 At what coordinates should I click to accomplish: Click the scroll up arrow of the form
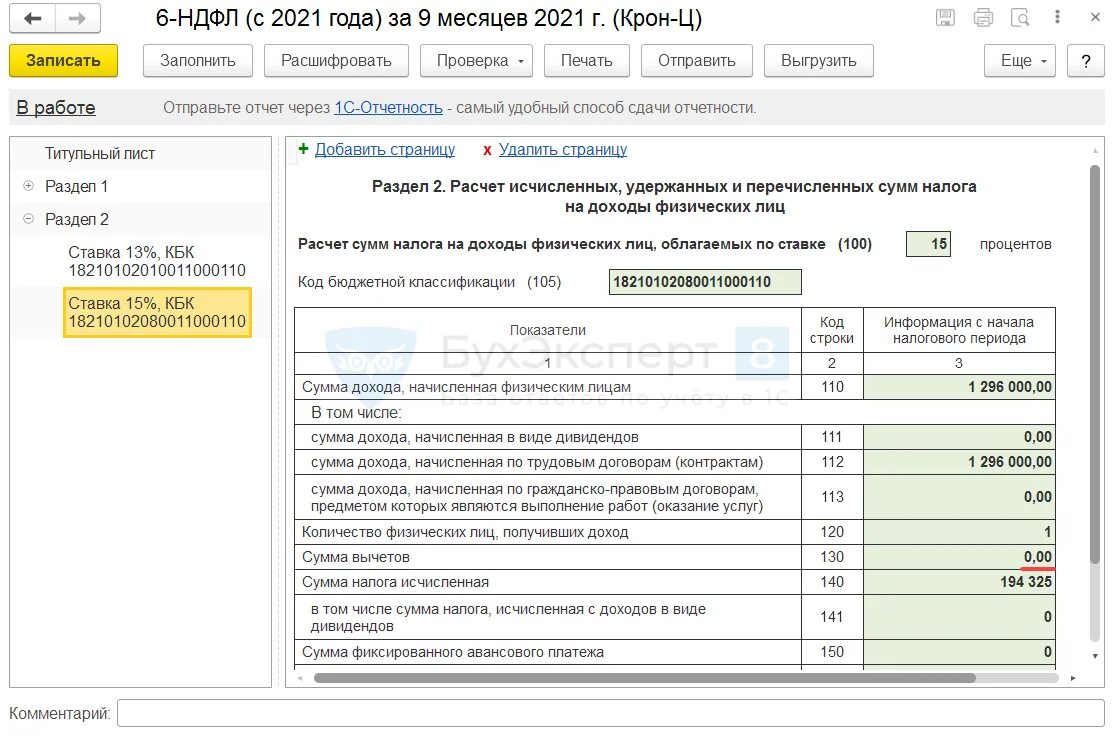[x=1095, y=151]
